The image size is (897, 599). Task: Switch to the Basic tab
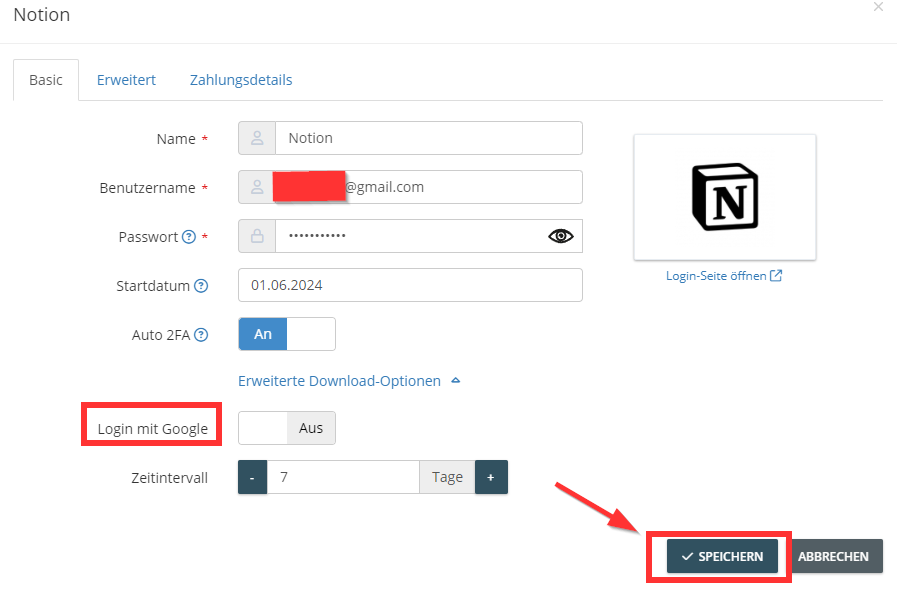(46, 80)
